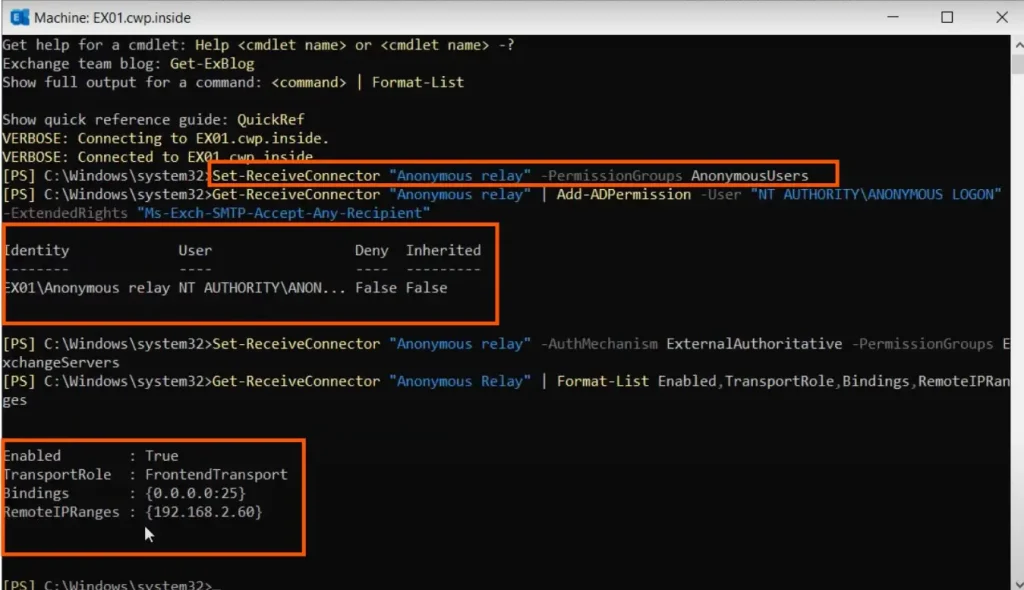Maximize the Exchange shell window
Viewport: 1024px width, 590px height.
(947, 17)
